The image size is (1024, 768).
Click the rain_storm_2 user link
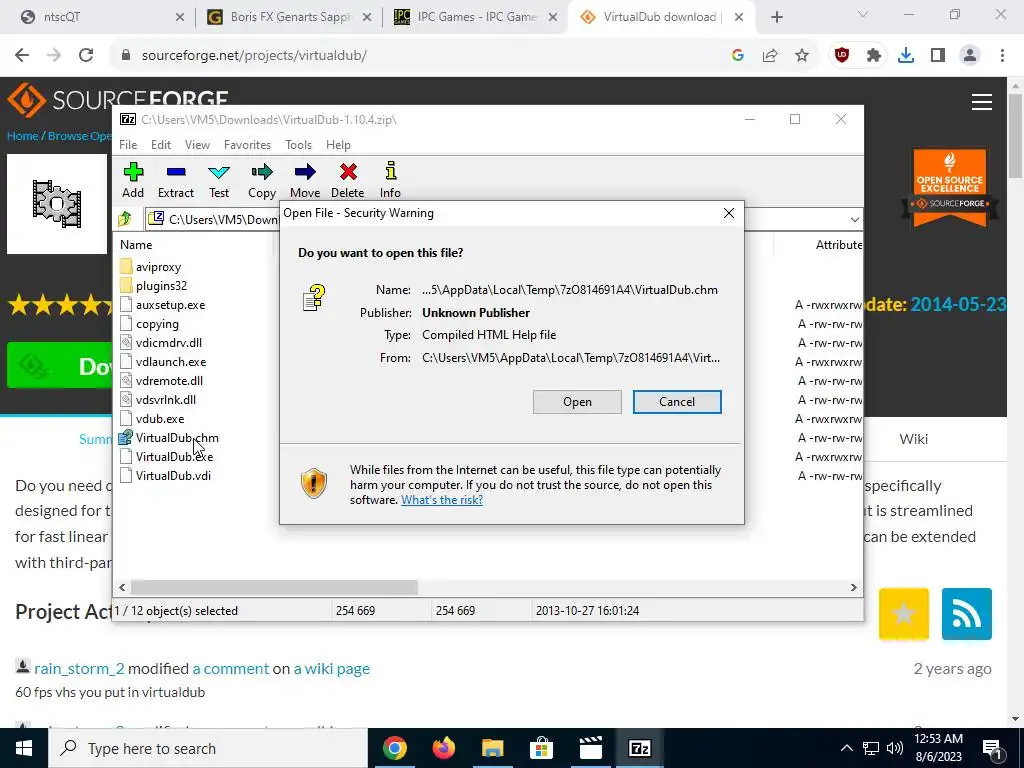point(79,669)
